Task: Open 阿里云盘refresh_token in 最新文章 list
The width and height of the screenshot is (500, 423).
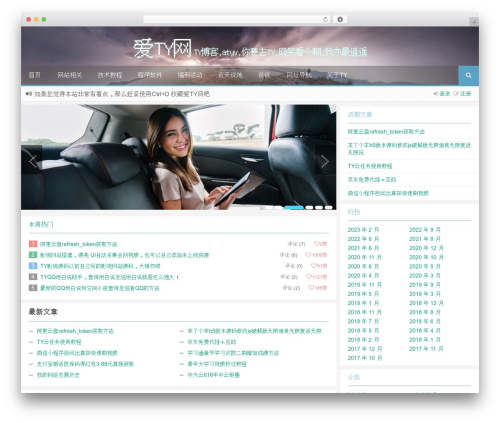Action: pos(75,331)
